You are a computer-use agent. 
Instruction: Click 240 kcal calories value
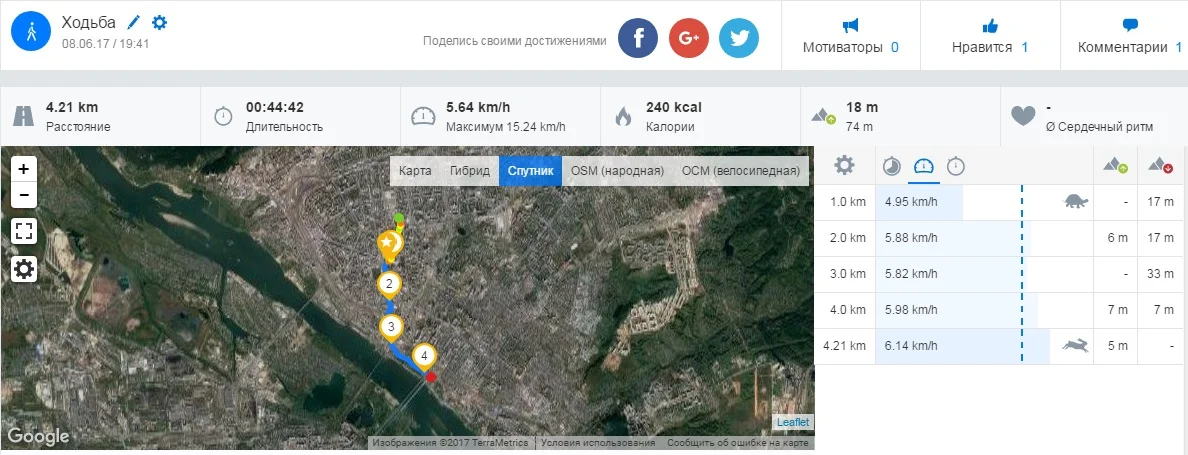(x=674, y=108)
